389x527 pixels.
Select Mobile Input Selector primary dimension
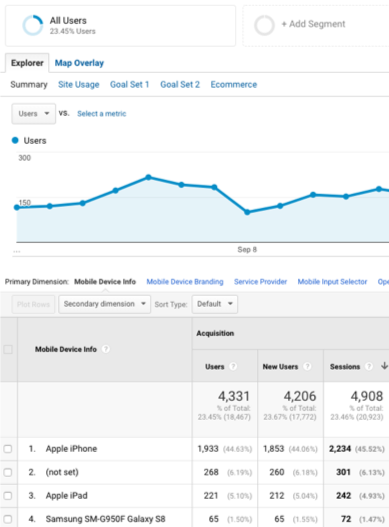click(x=332, y=282)
